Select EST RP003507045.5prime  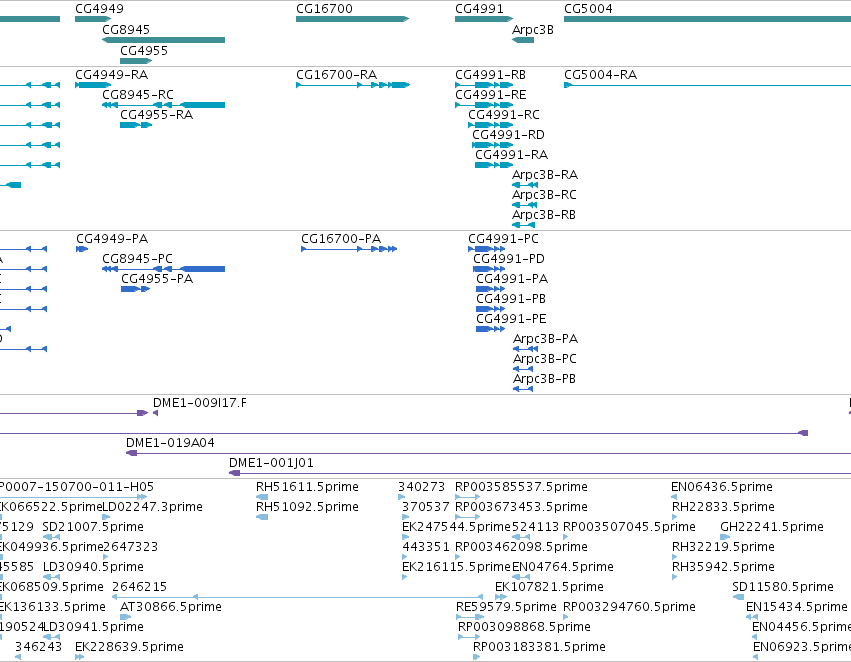(629, 527)
